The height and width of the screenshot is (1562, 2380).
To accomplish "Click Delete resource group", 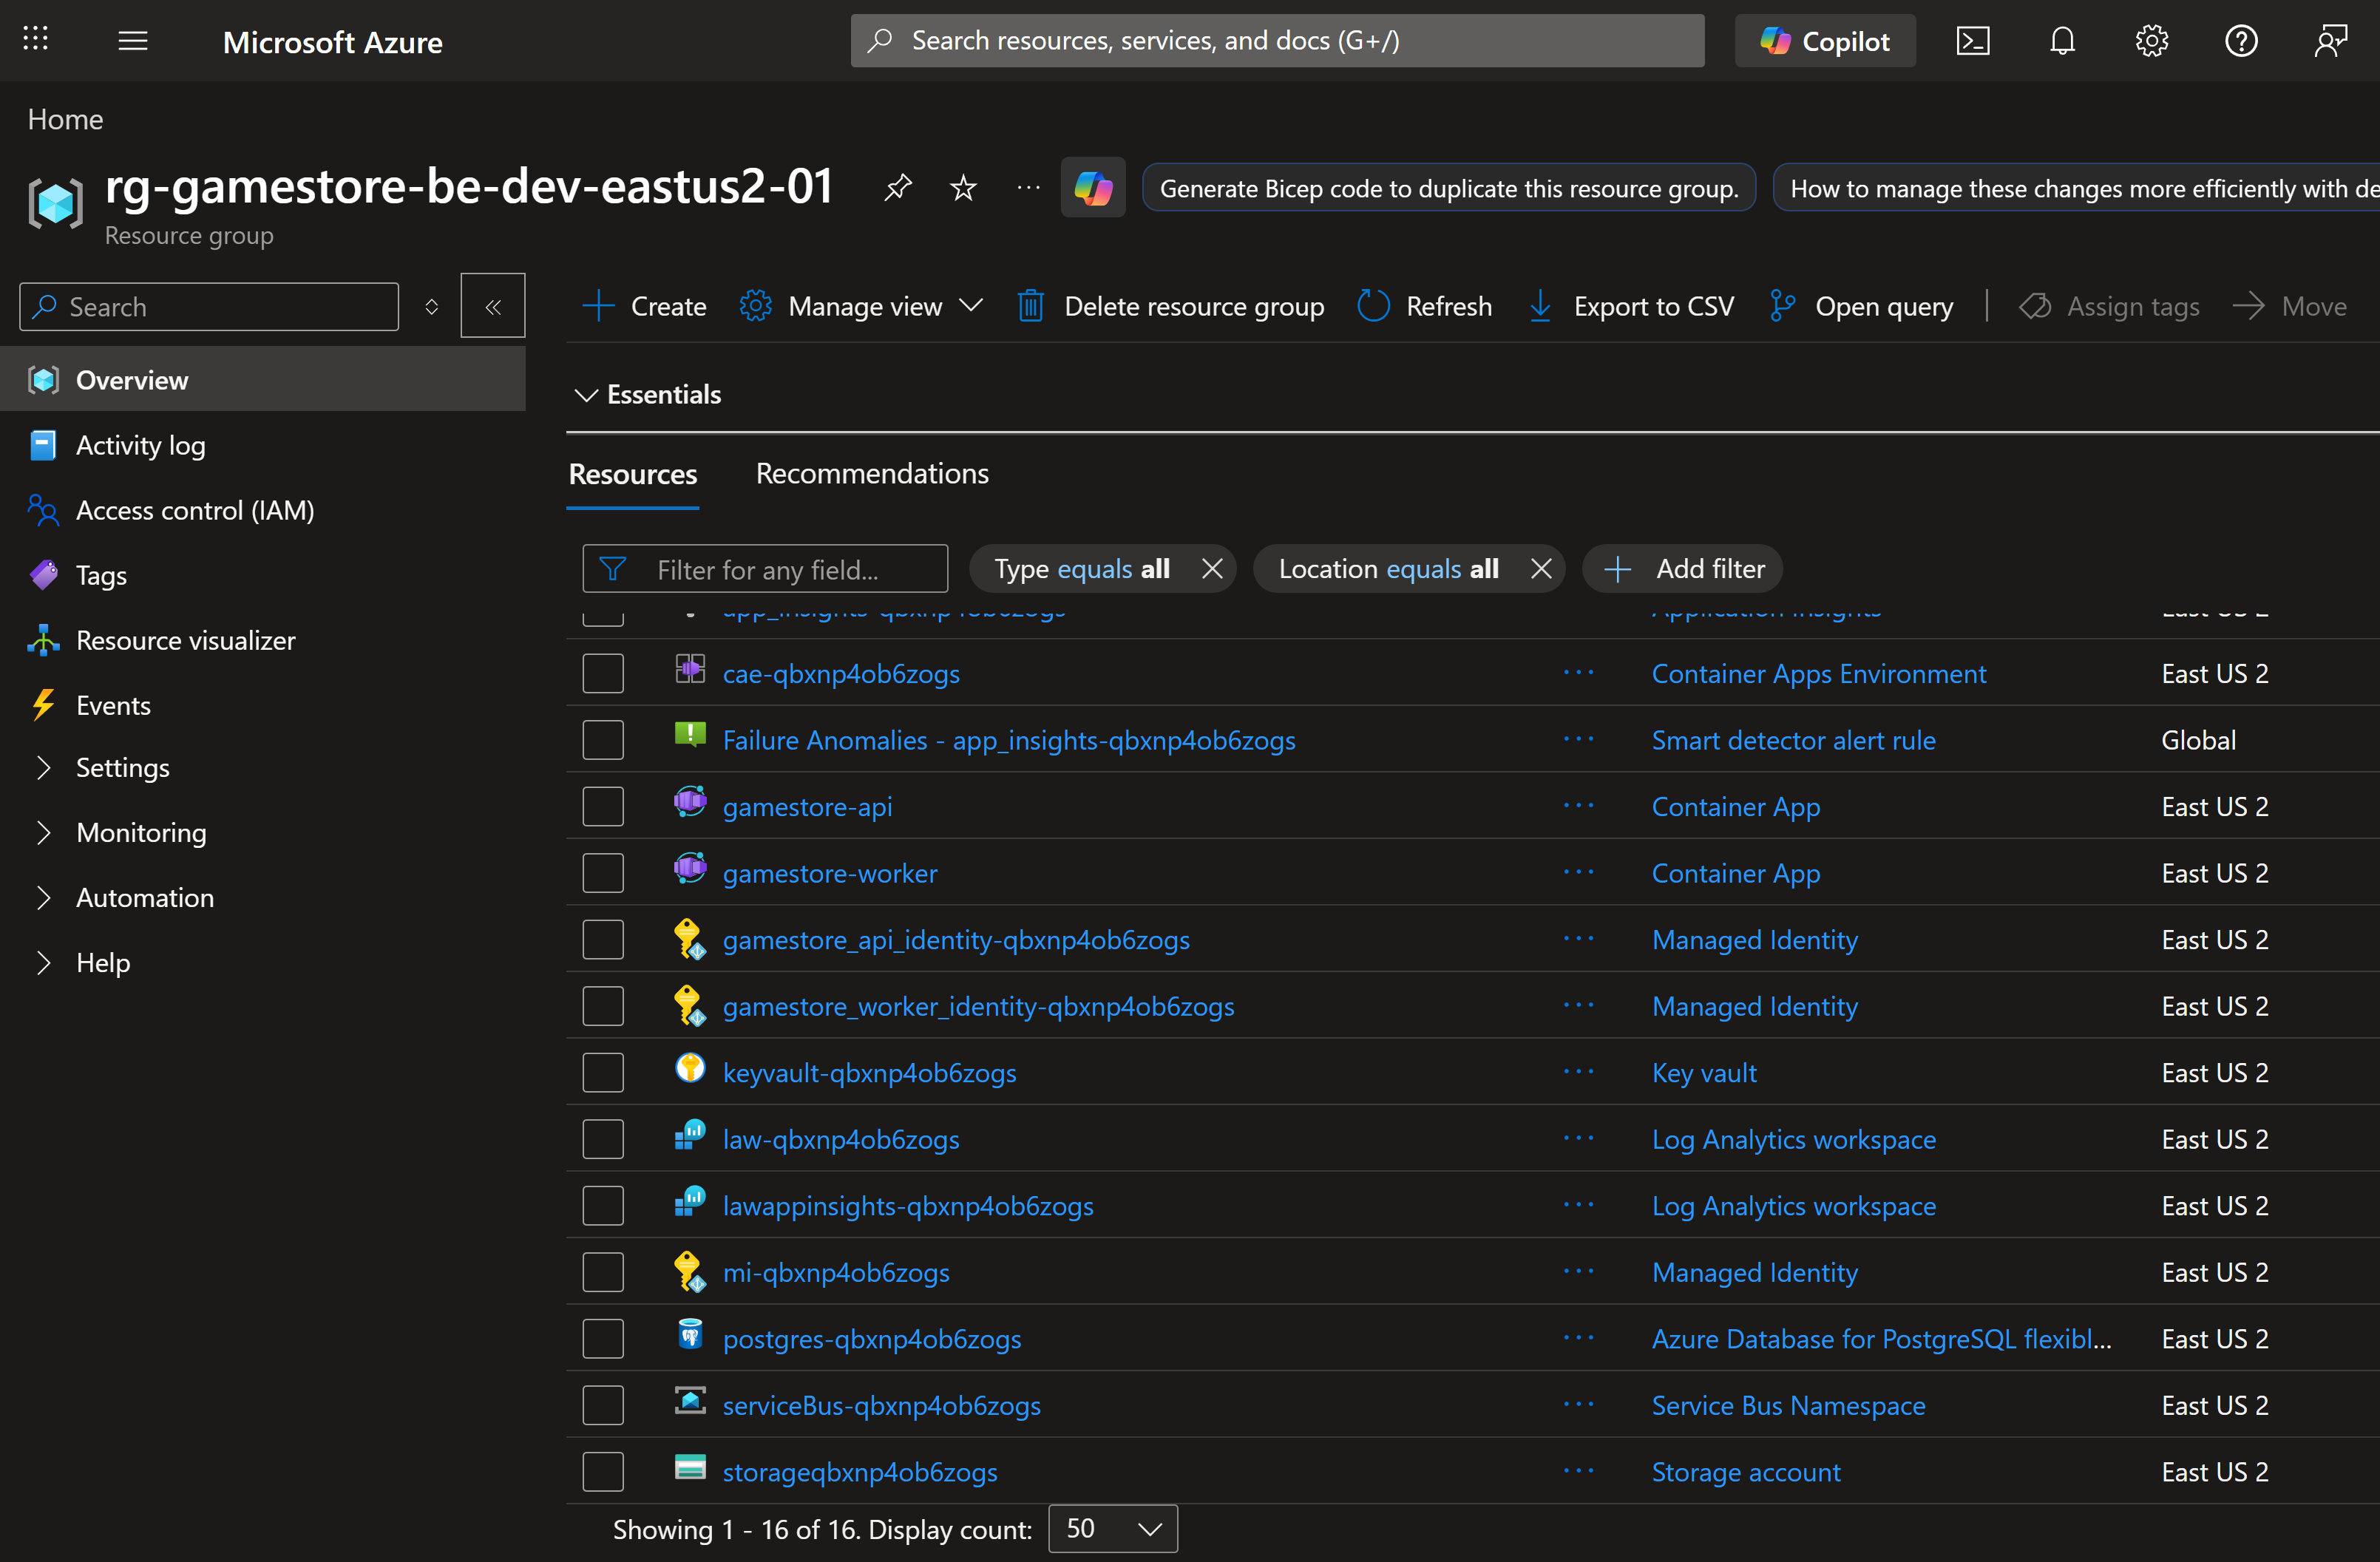I will (1171, 306).
